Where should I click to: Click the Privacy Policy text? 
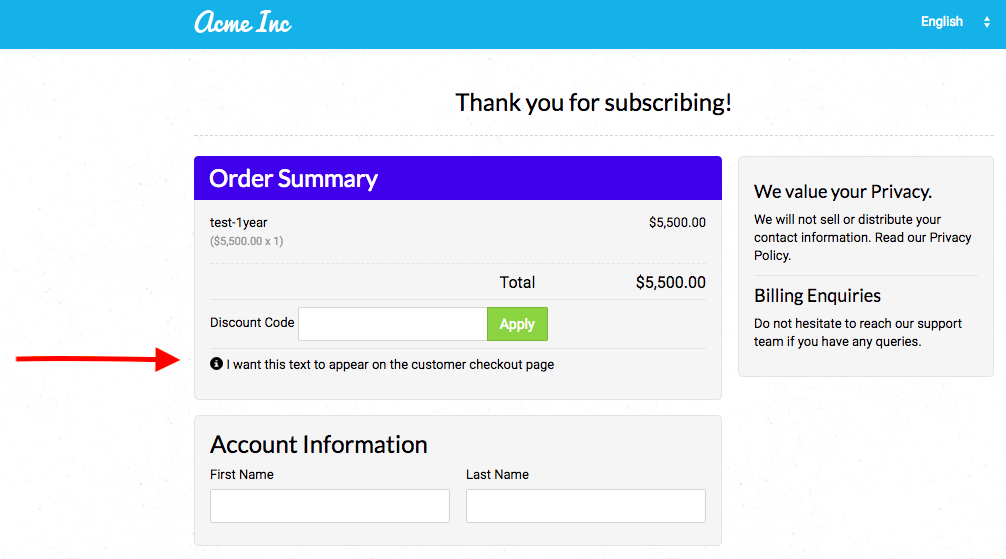point(862,246)
